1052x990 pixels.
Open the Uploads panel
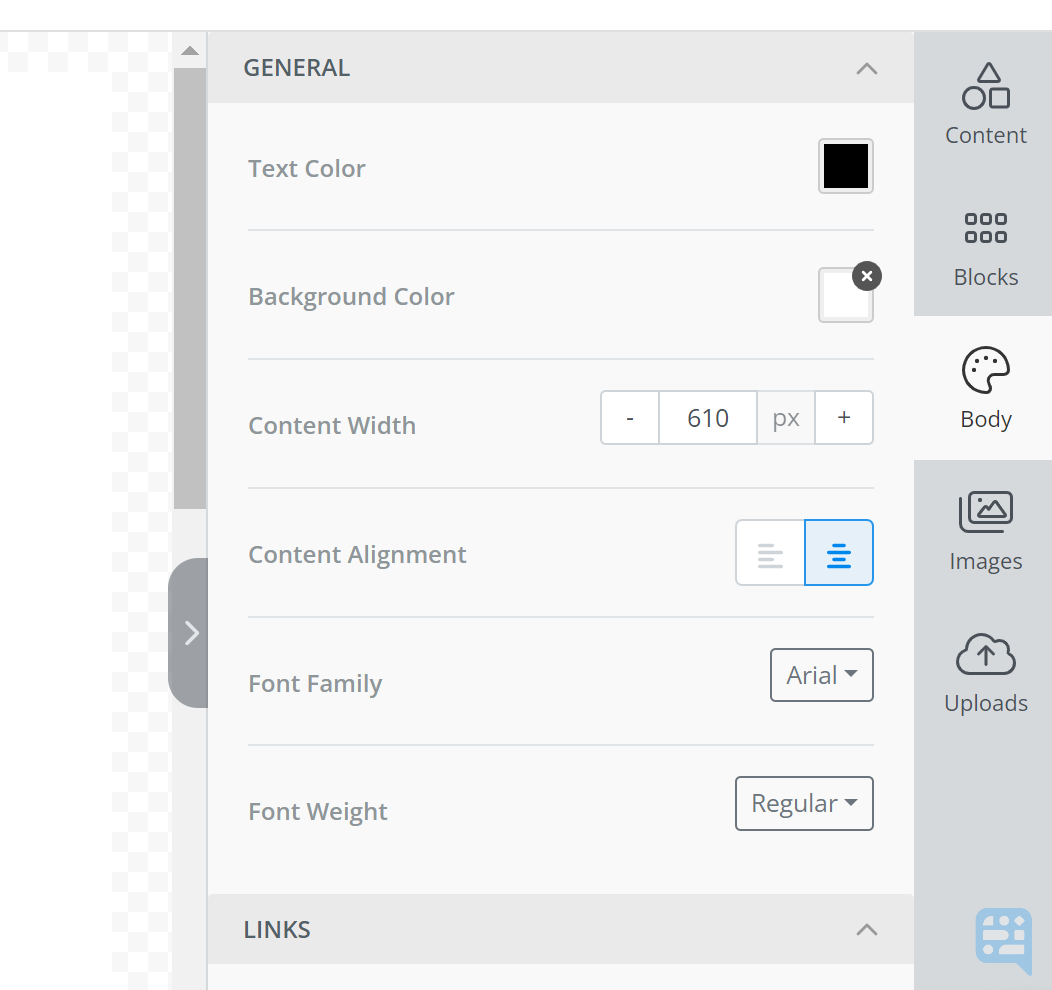[x=985, y=670]
